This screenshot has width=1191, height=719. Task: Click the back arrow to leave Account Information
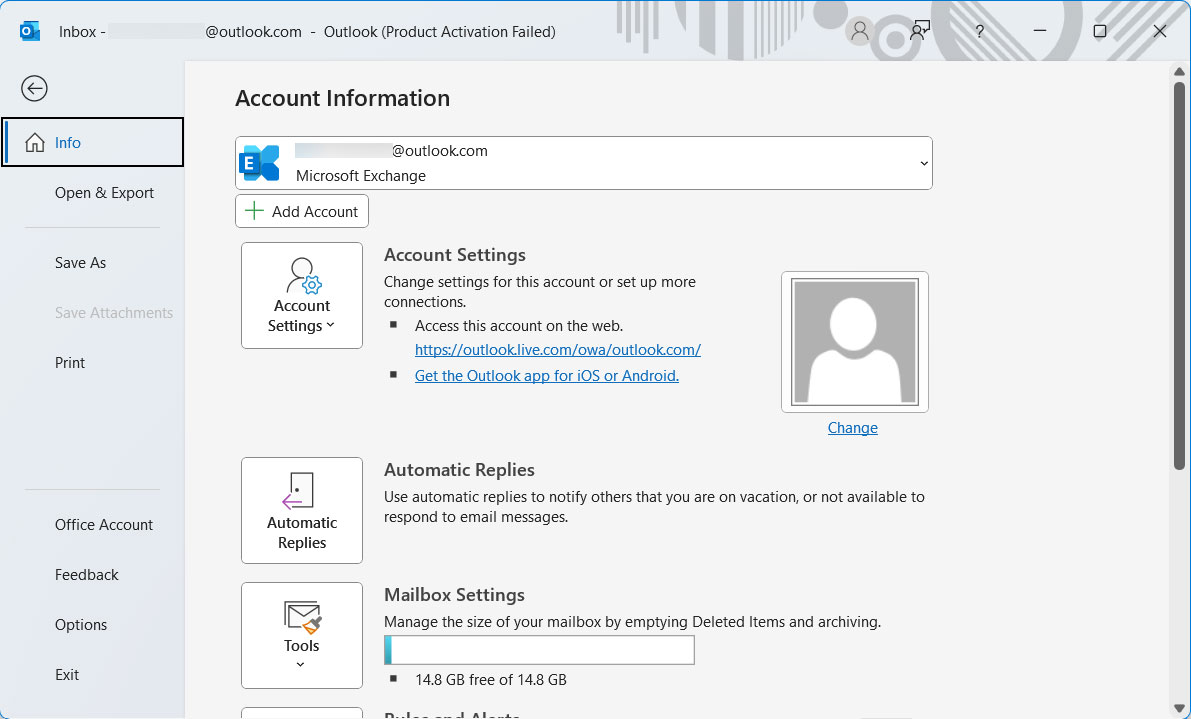[34, 88]
